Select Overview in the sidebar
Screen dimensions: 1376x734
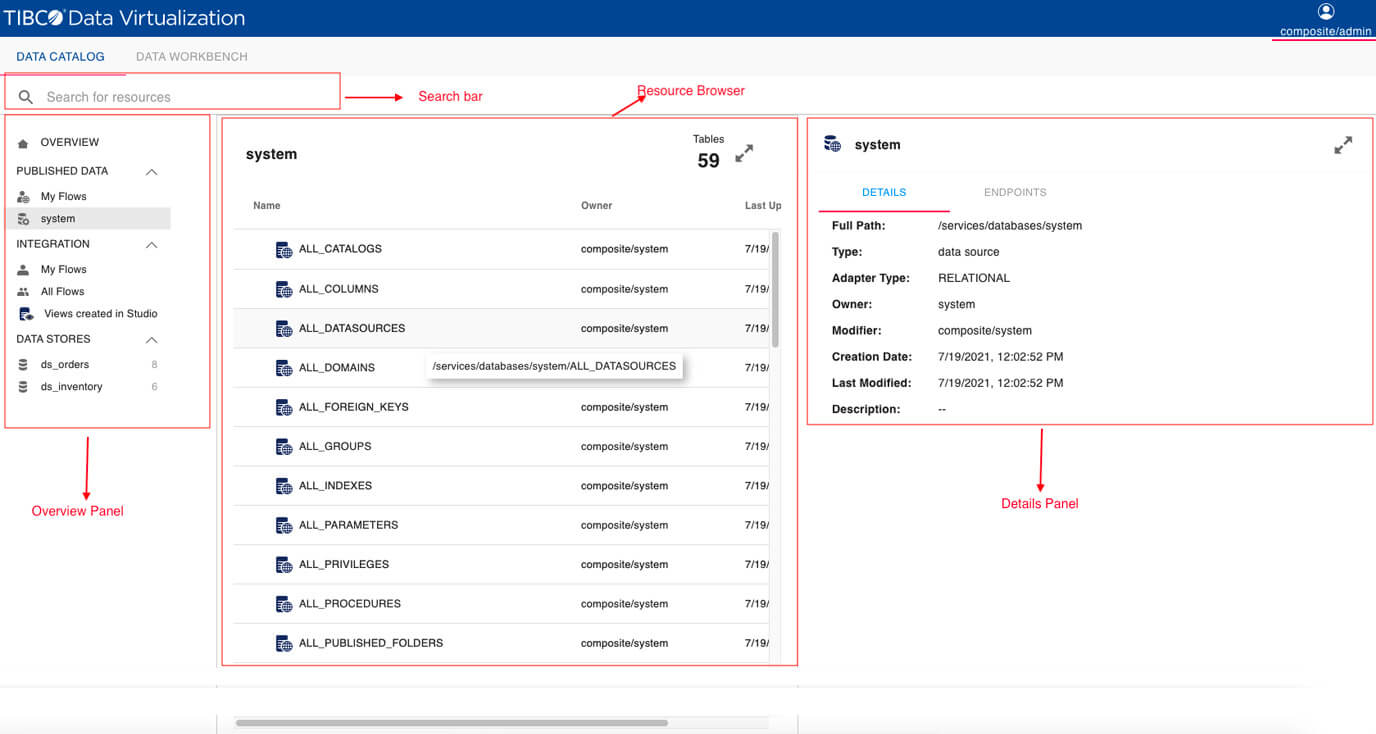point(70,143)
